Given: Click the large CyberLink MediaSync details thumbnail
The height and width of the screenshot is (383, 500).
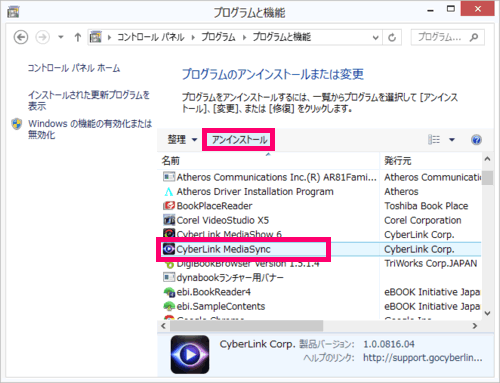Looking at the screenshot, I should 190,354.
